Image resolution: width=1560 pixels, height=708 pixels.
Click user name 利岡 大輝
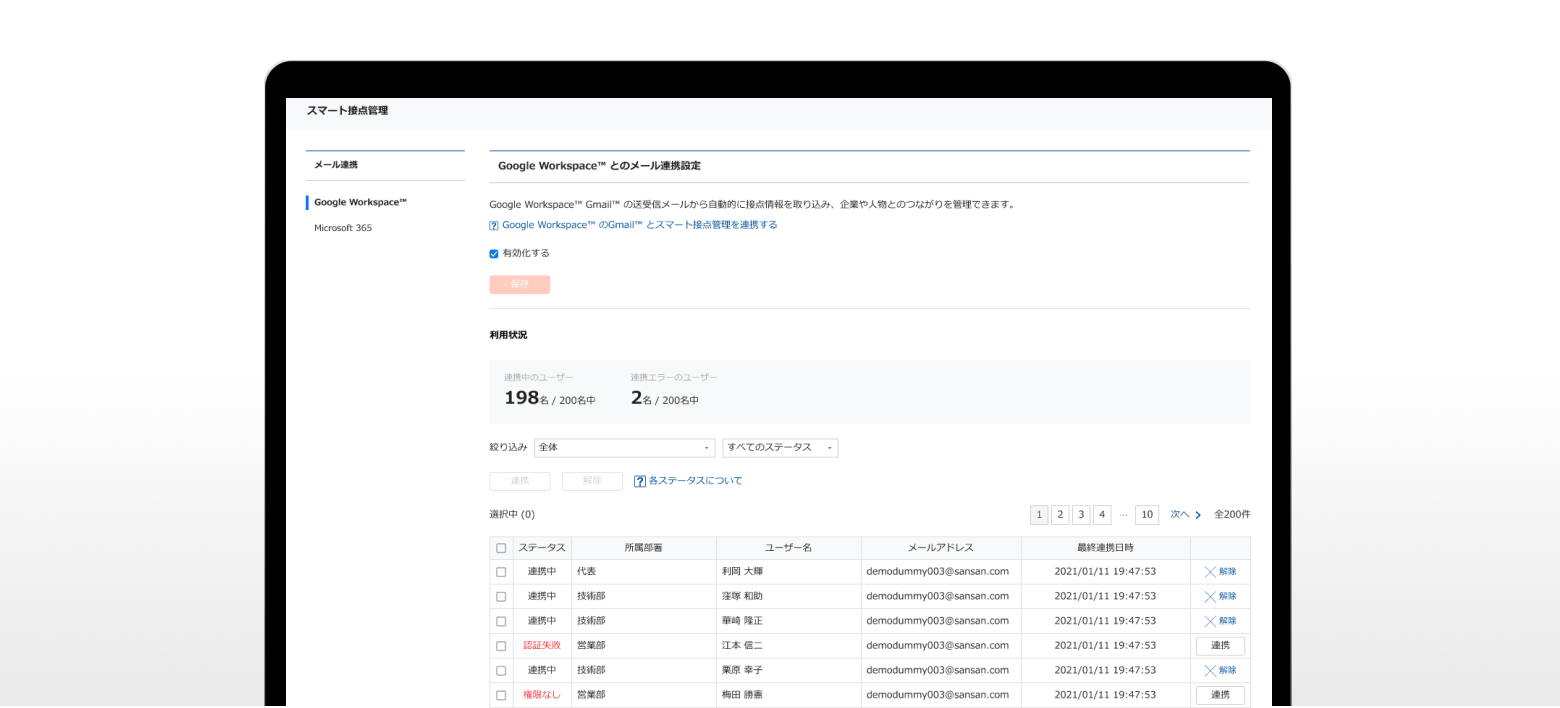pyautogui.click(x=741, y=572)
